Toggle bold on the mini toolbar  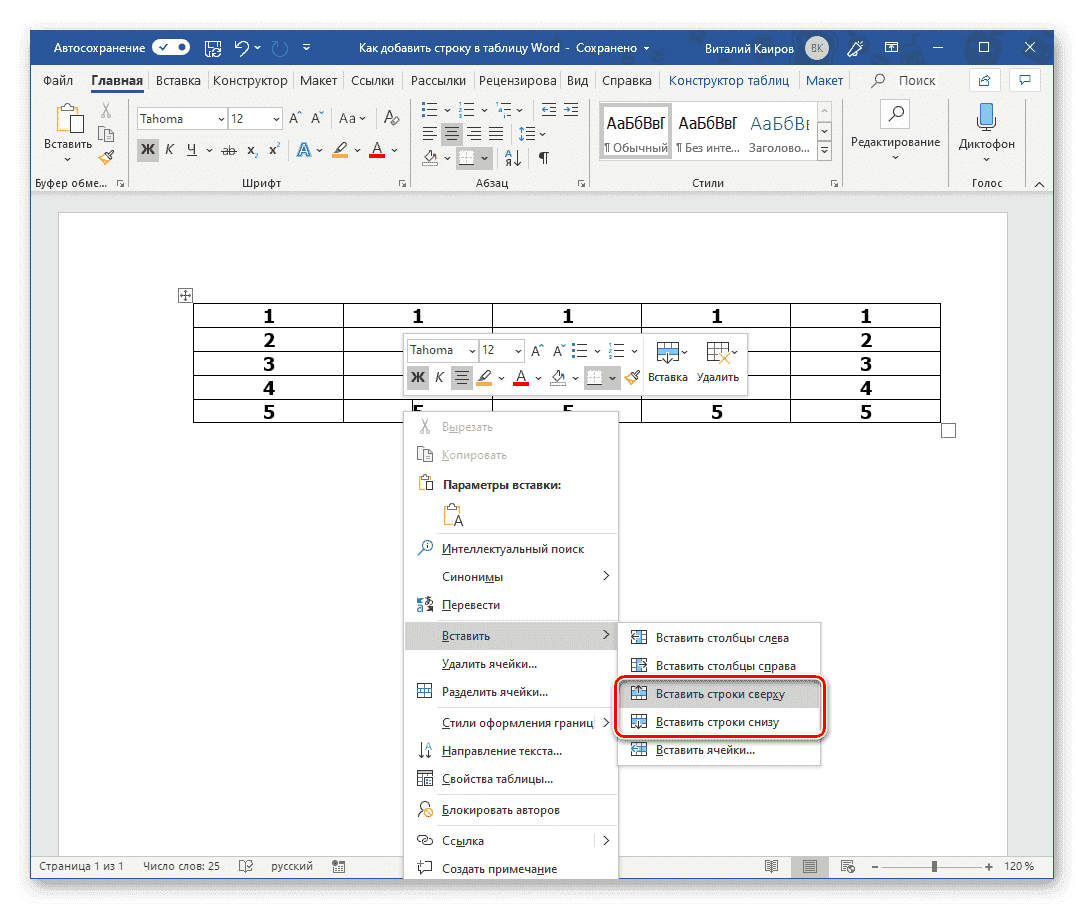(417, 377)
